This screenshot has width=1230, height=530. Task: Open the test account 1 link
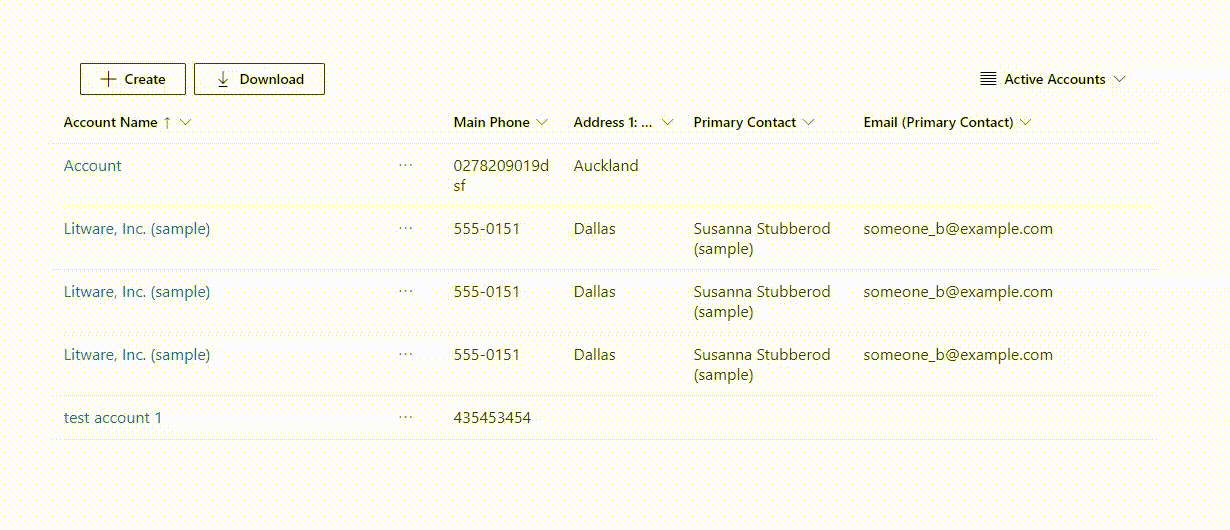point(113,418)
